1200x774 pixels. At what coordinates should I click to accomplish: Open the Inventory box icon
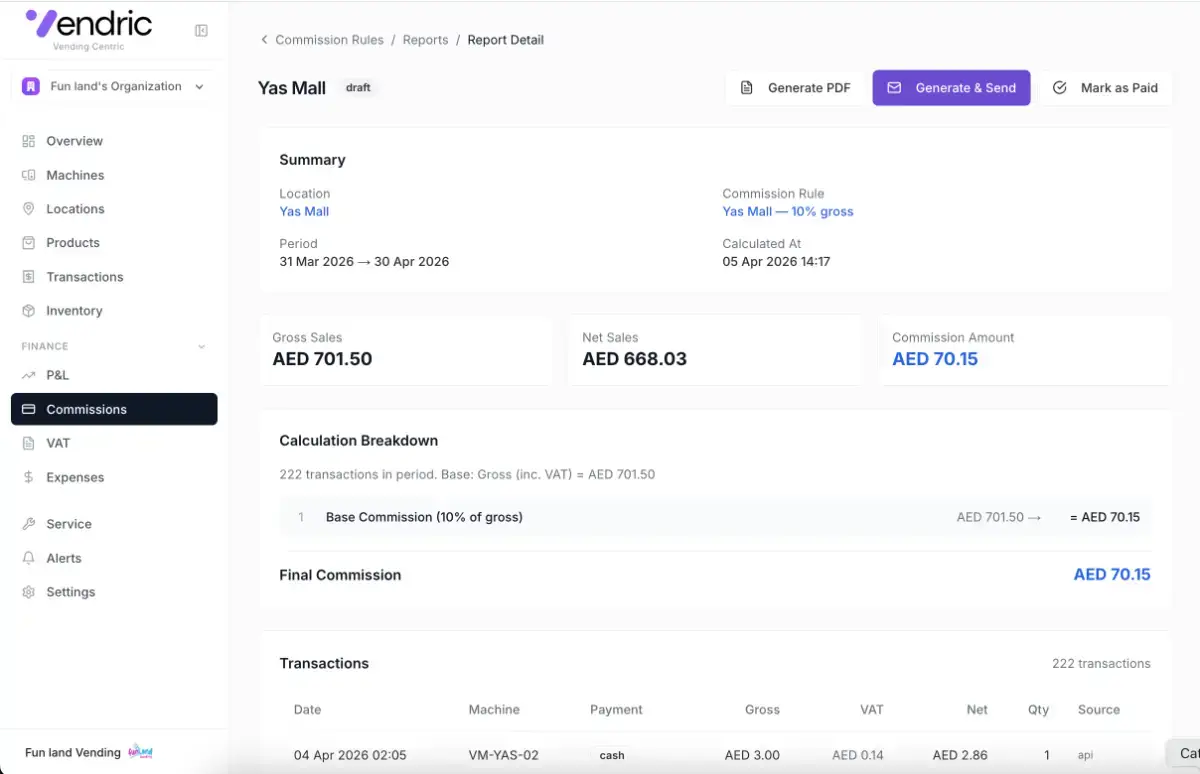[x=29, y=311]
